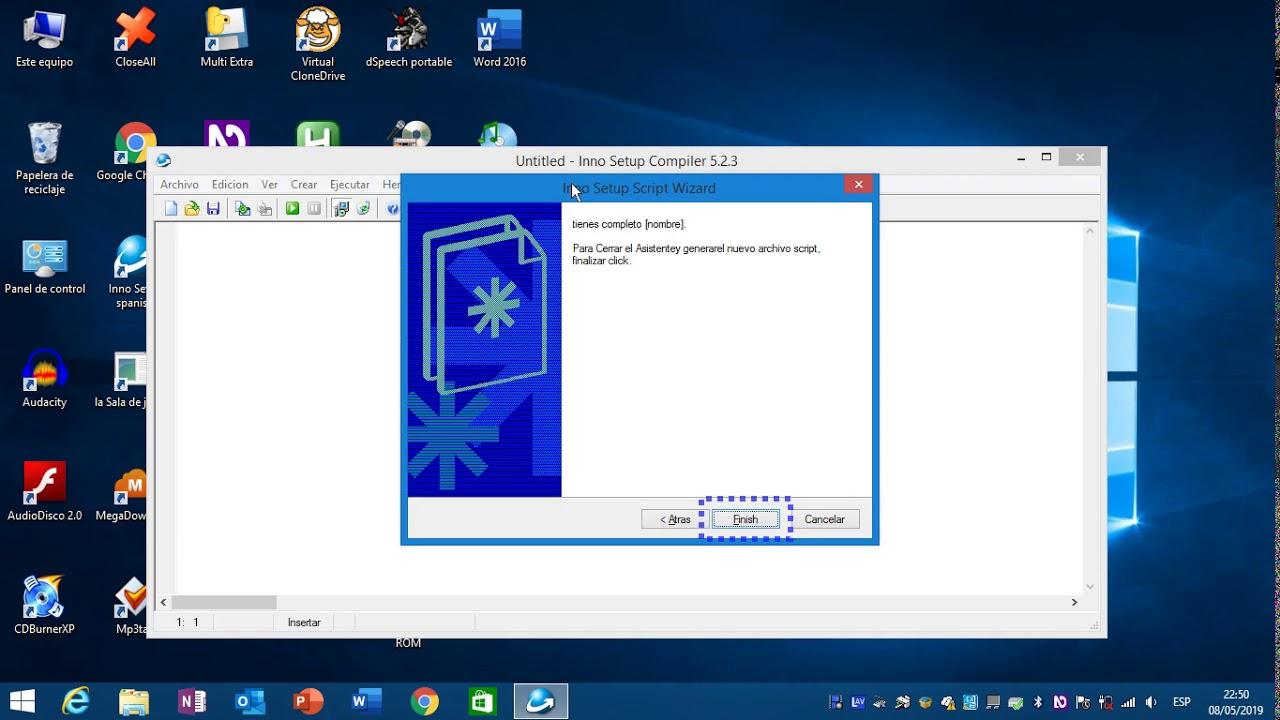Open the Multi Extra desktop folder
The width and height of the screenshot is (1280, 720).
[226, 40]
